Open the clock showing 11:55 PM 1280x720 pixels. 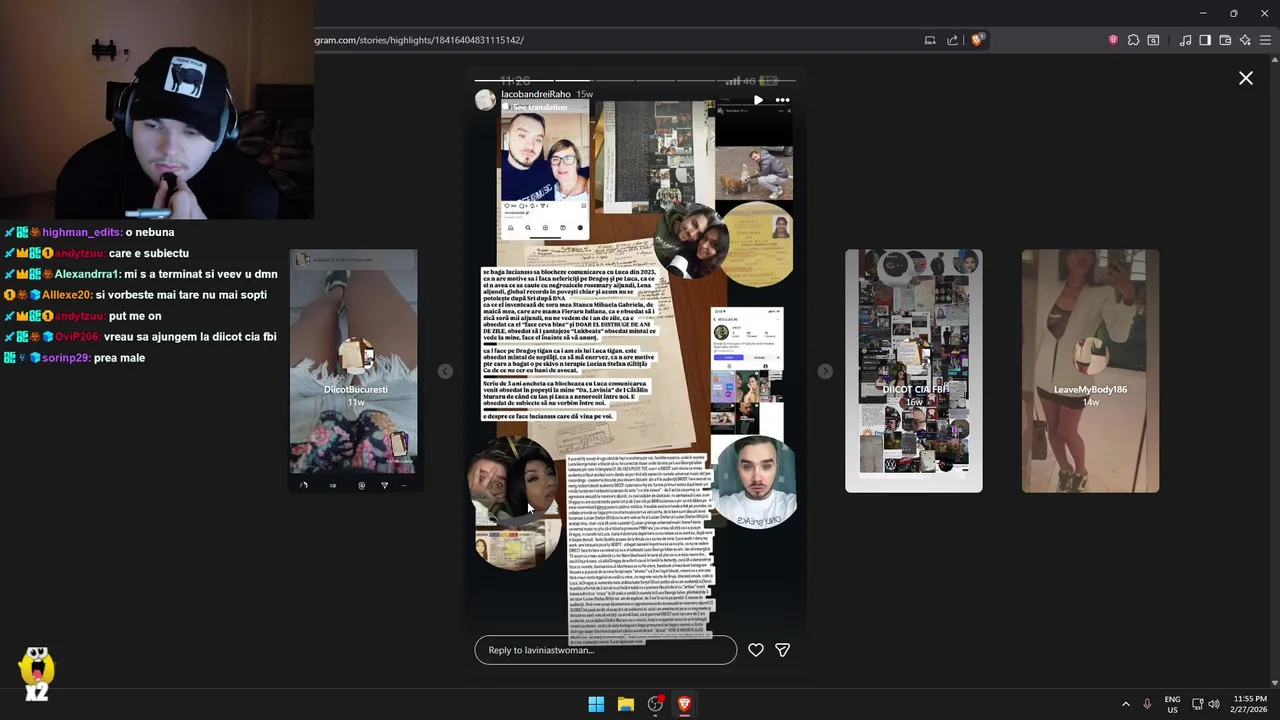pos(1249,704)
